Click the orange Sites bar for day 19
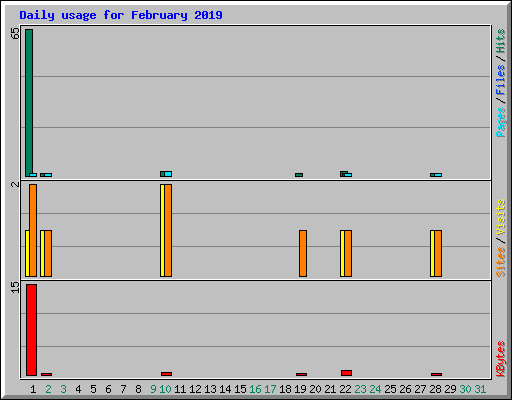Viewport: 512px width, 400px height. pyautogui.click(x=303, y=253)
